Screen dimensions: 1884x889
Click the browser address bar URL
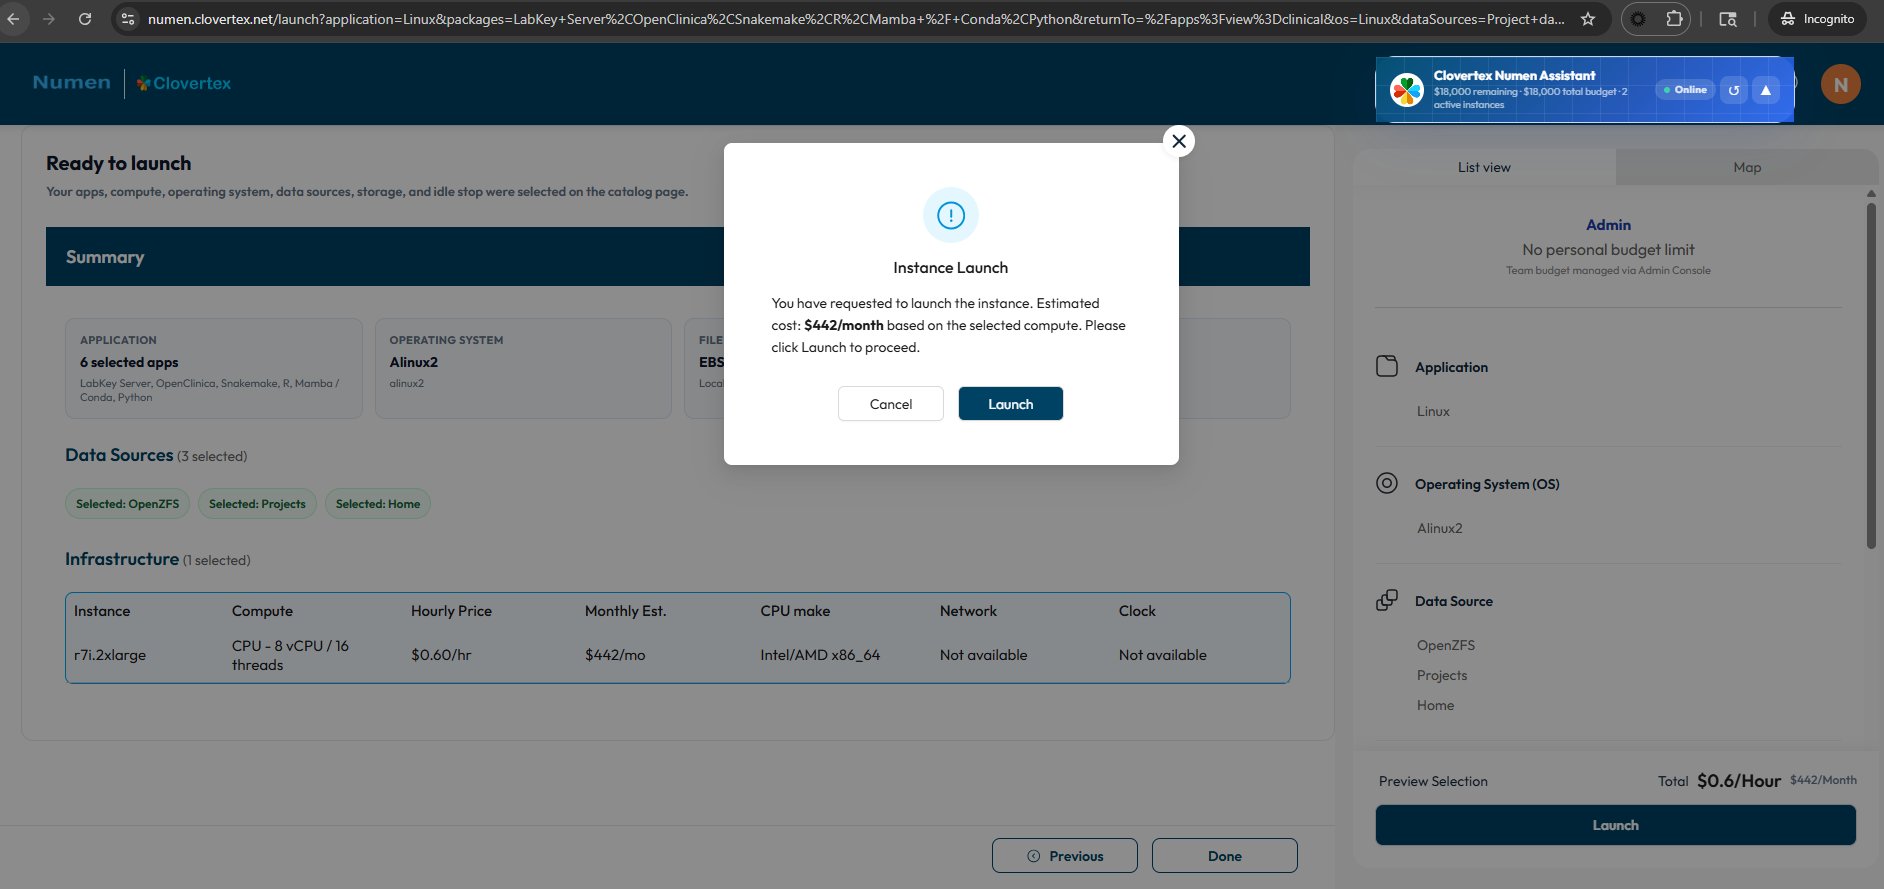click(856, 19)
